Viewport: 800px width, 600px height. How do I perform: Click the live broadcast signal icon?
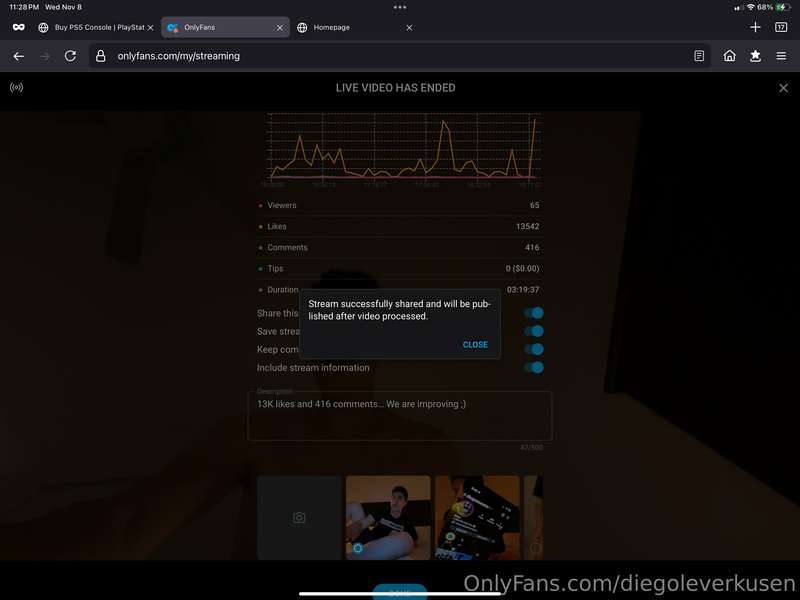point(16,88)
